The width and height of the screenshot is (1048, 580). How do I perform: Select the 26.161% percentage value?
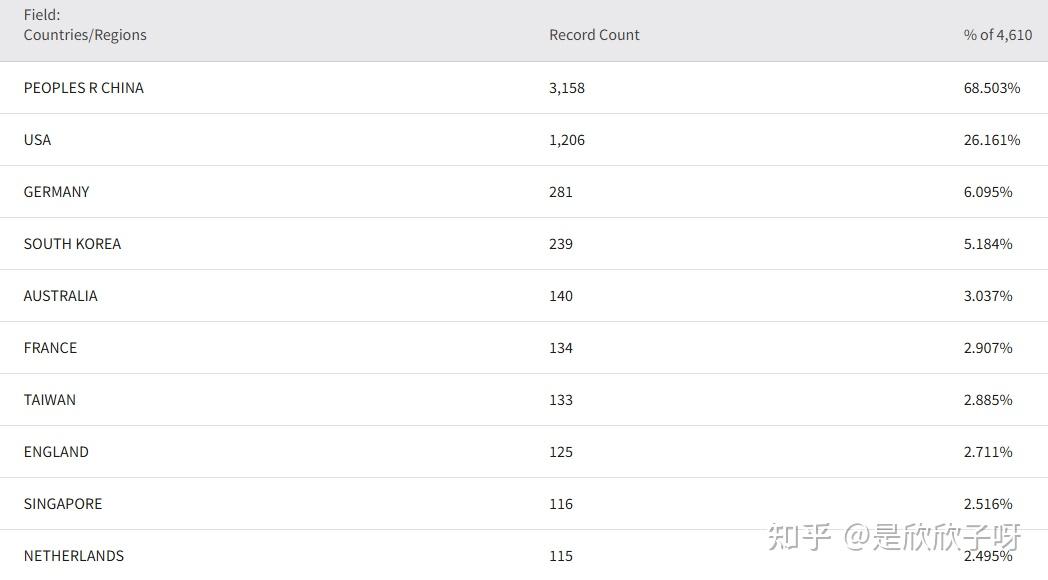point(992,140)
